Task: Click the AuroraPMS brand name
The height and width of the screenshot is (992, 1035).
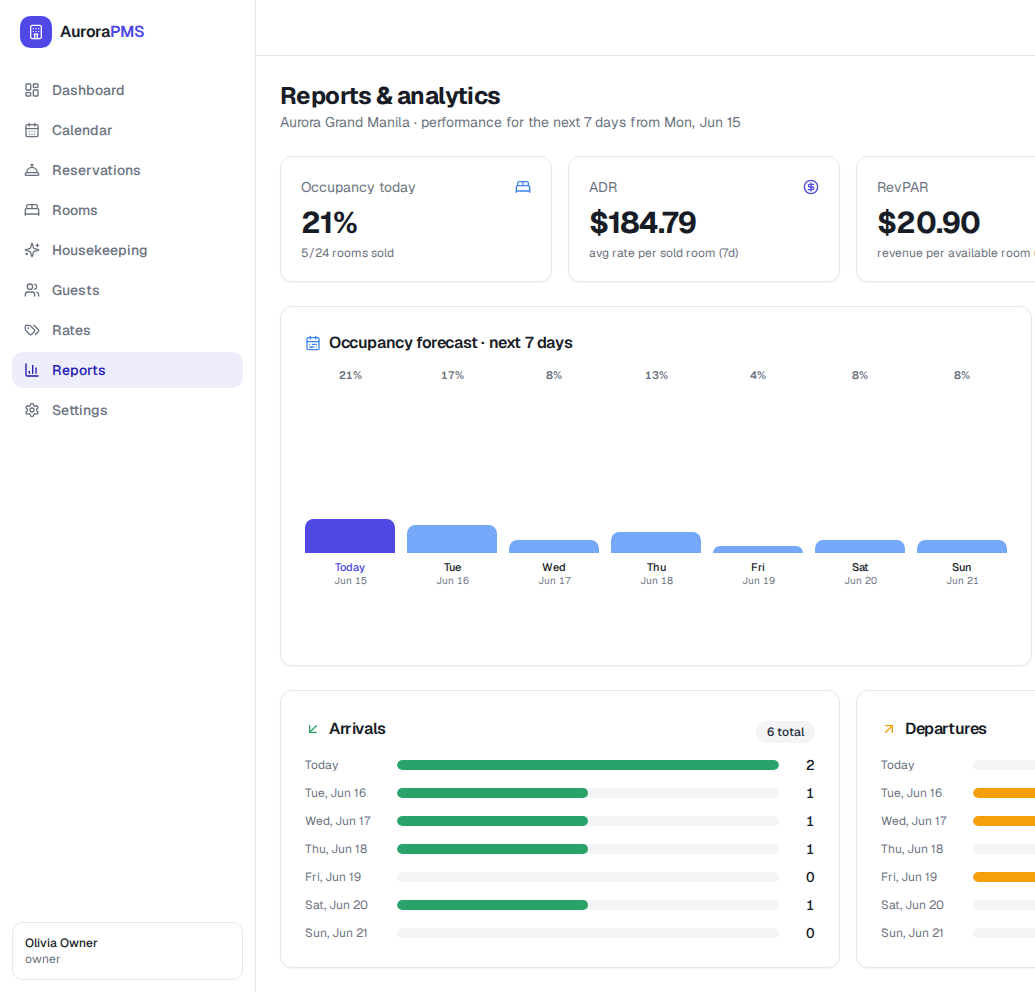Action: [102, 32]
